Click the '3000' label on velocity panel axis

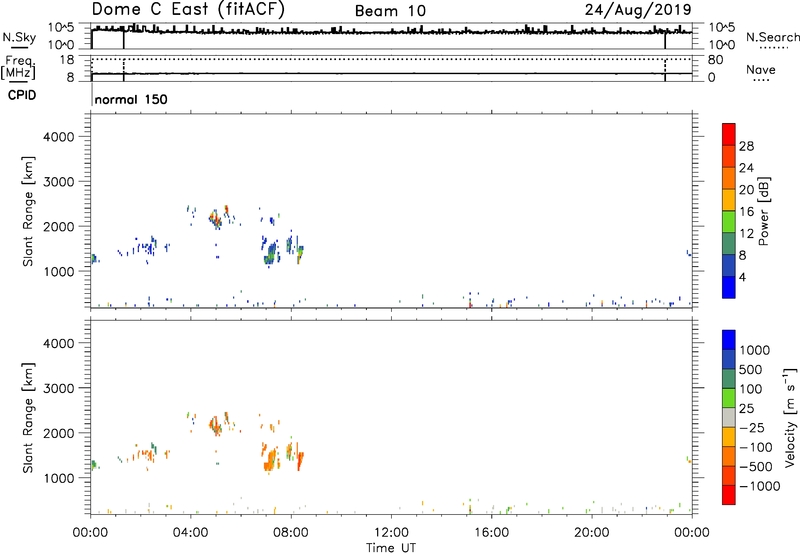coord(59,388)
